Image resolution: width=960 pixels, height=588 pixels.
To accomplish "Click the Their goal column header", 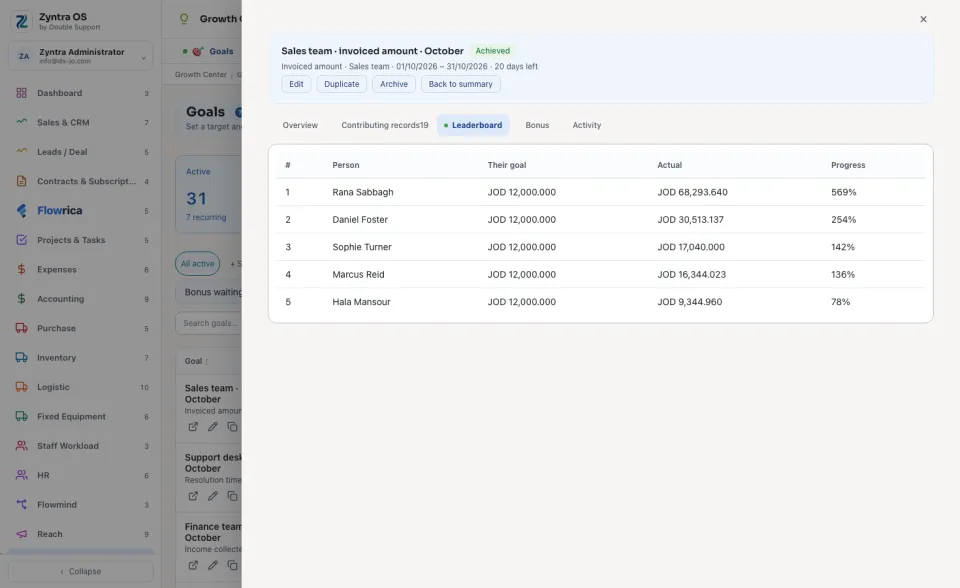I will [x=507, y=165].
